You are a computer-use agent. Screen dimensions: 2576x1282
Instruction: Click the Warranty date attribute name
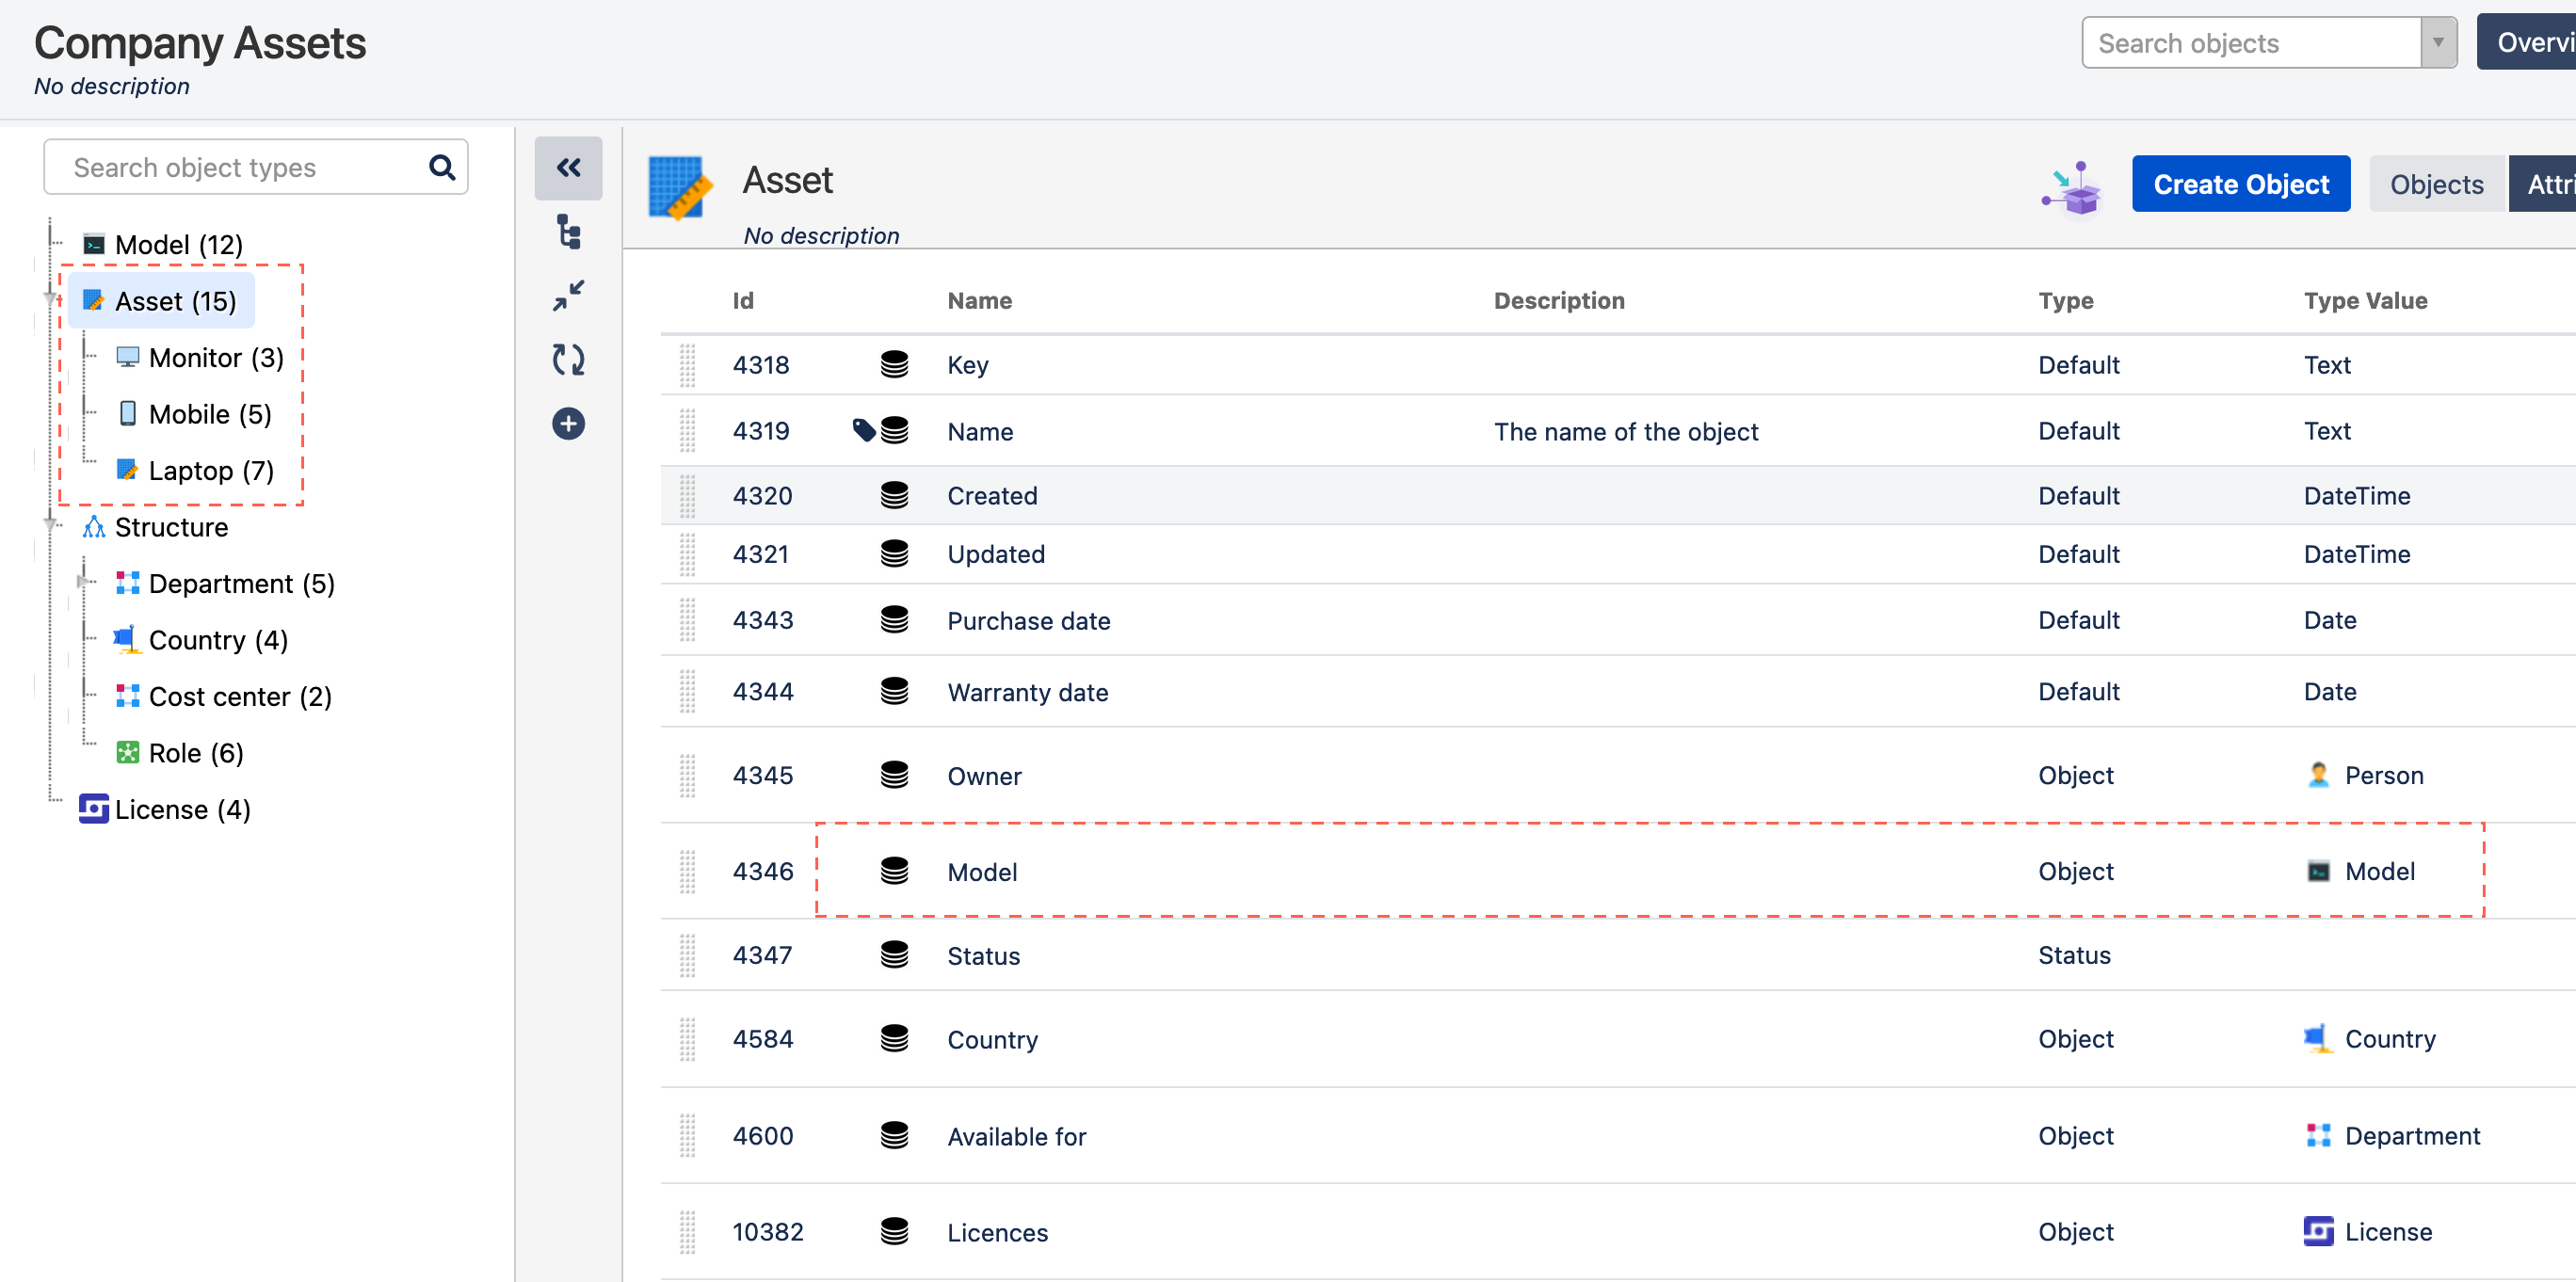click(1027, 692)
